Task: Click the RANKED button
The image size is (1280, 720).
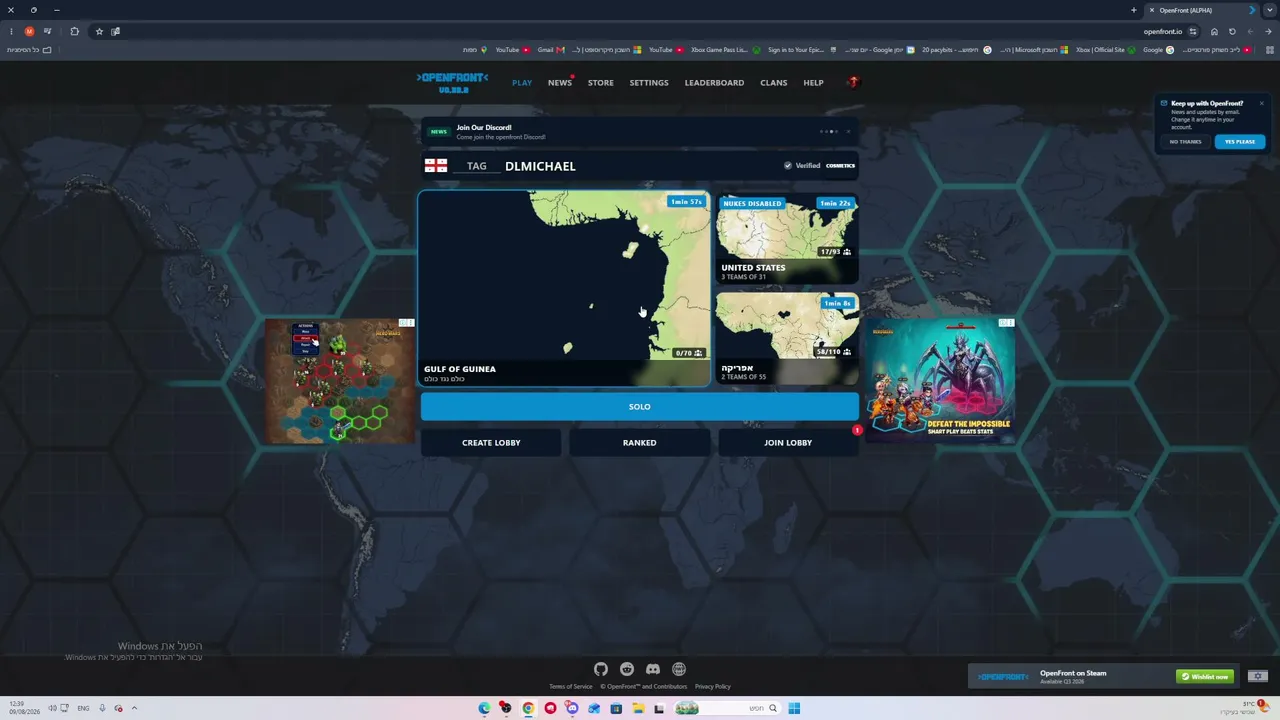Action: tap(640, 442)
